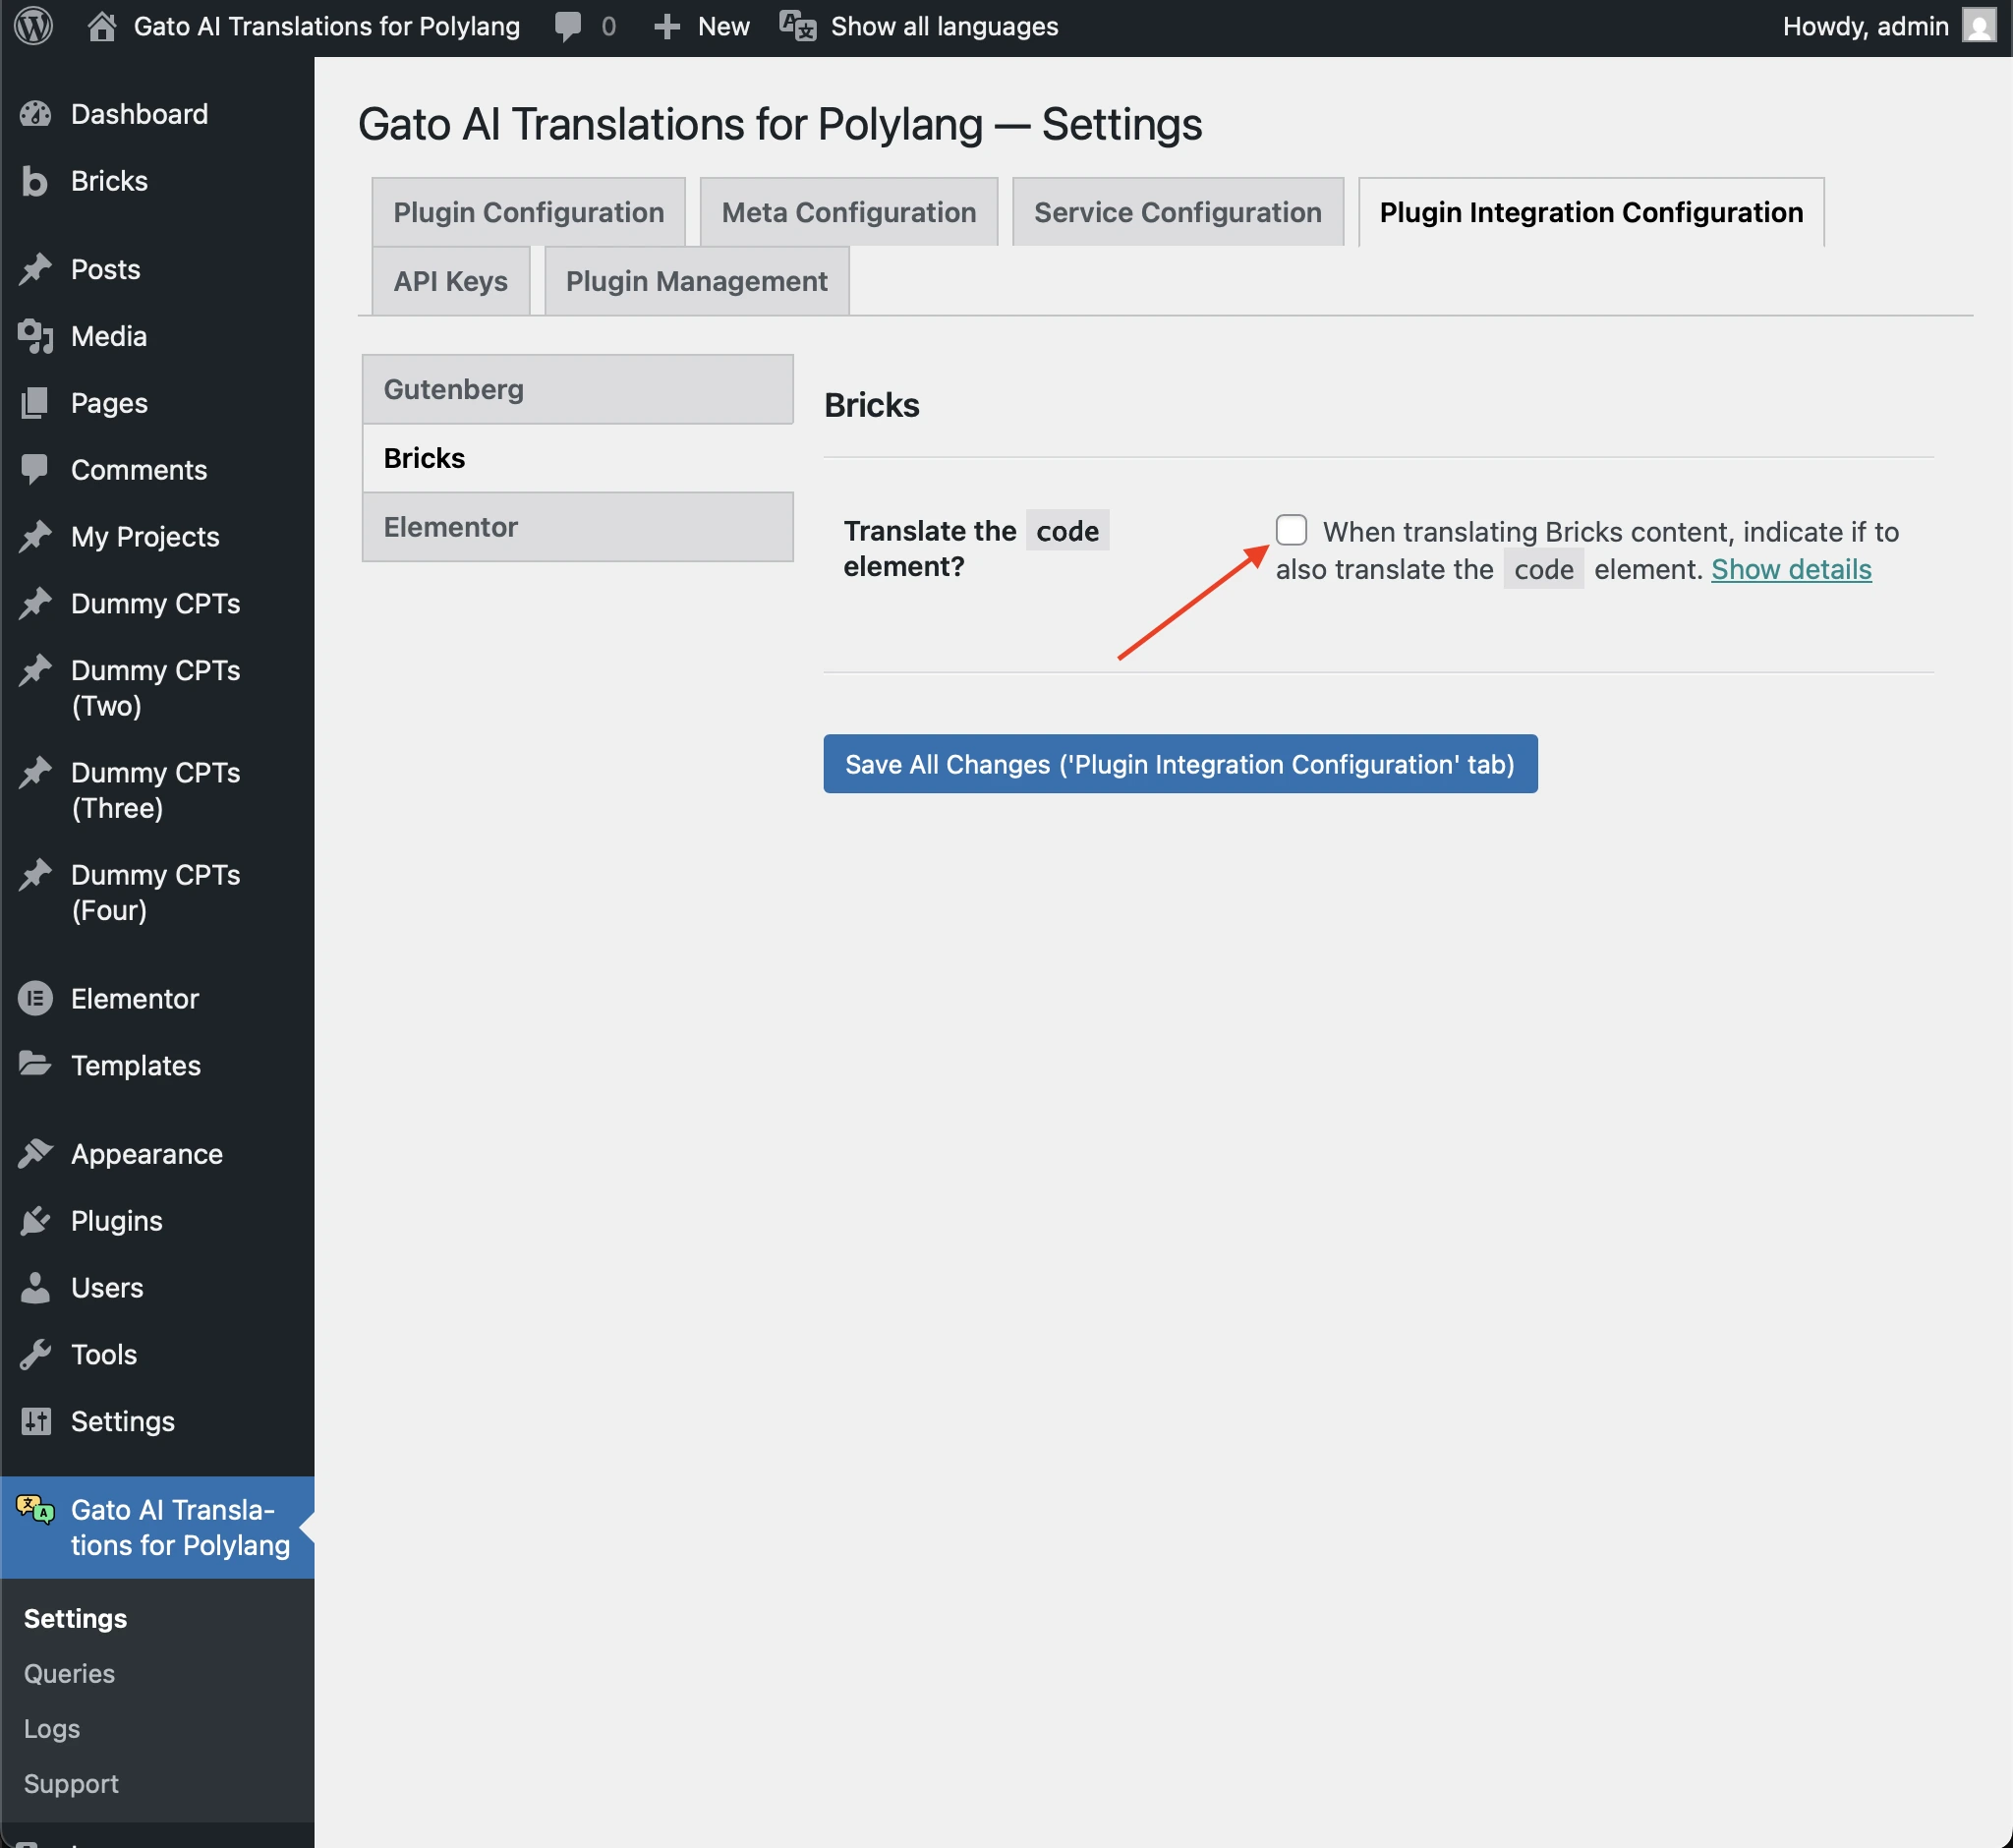Switch to the Elementor integration tab
Screen dimensions: 2013x1848
[577, 526]
